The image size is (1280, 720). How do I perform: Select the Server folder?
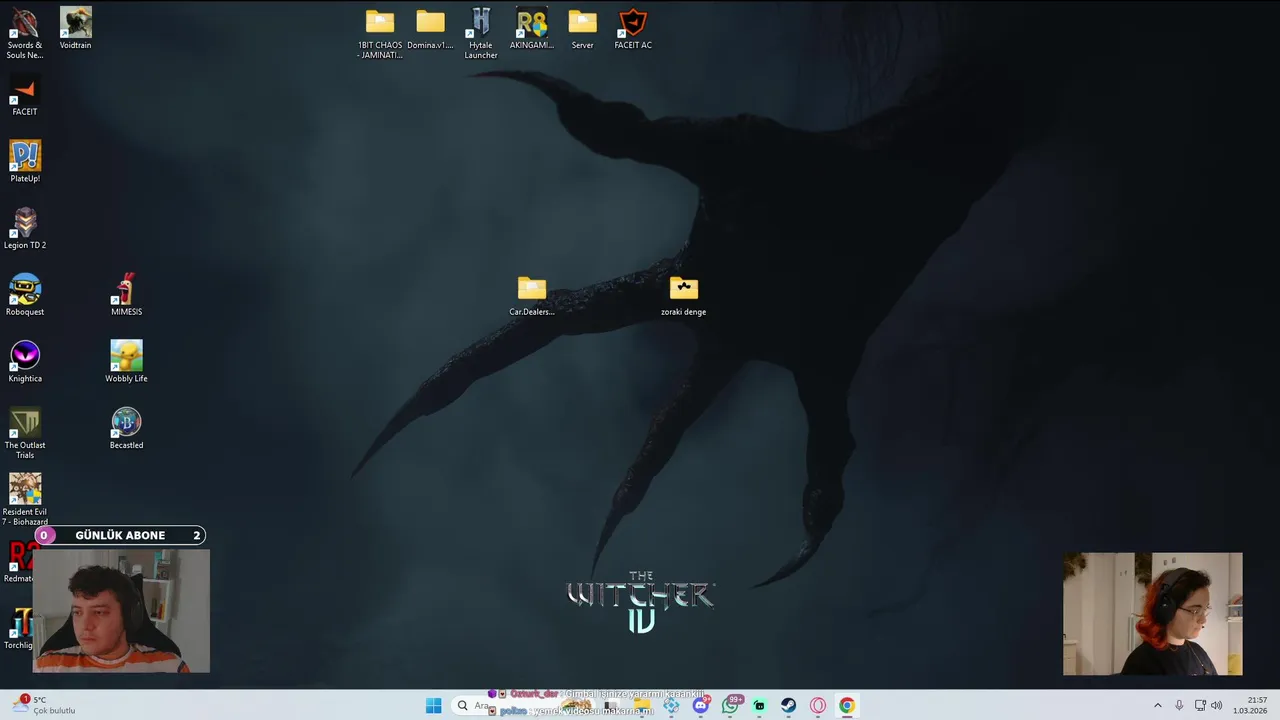tap(582, 29)
